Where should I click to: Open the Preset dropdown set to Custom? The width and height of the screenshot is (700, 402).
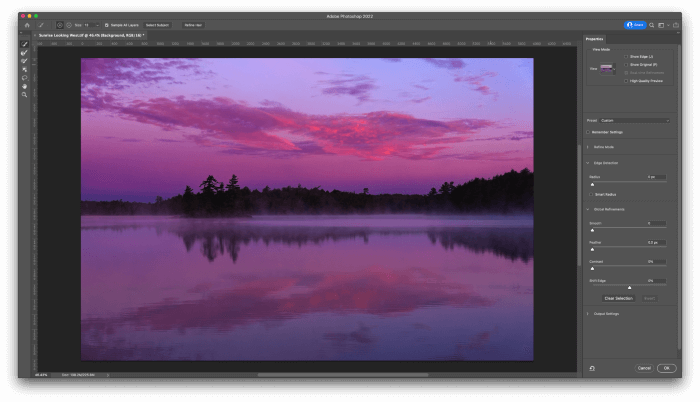tap(634, 120)
